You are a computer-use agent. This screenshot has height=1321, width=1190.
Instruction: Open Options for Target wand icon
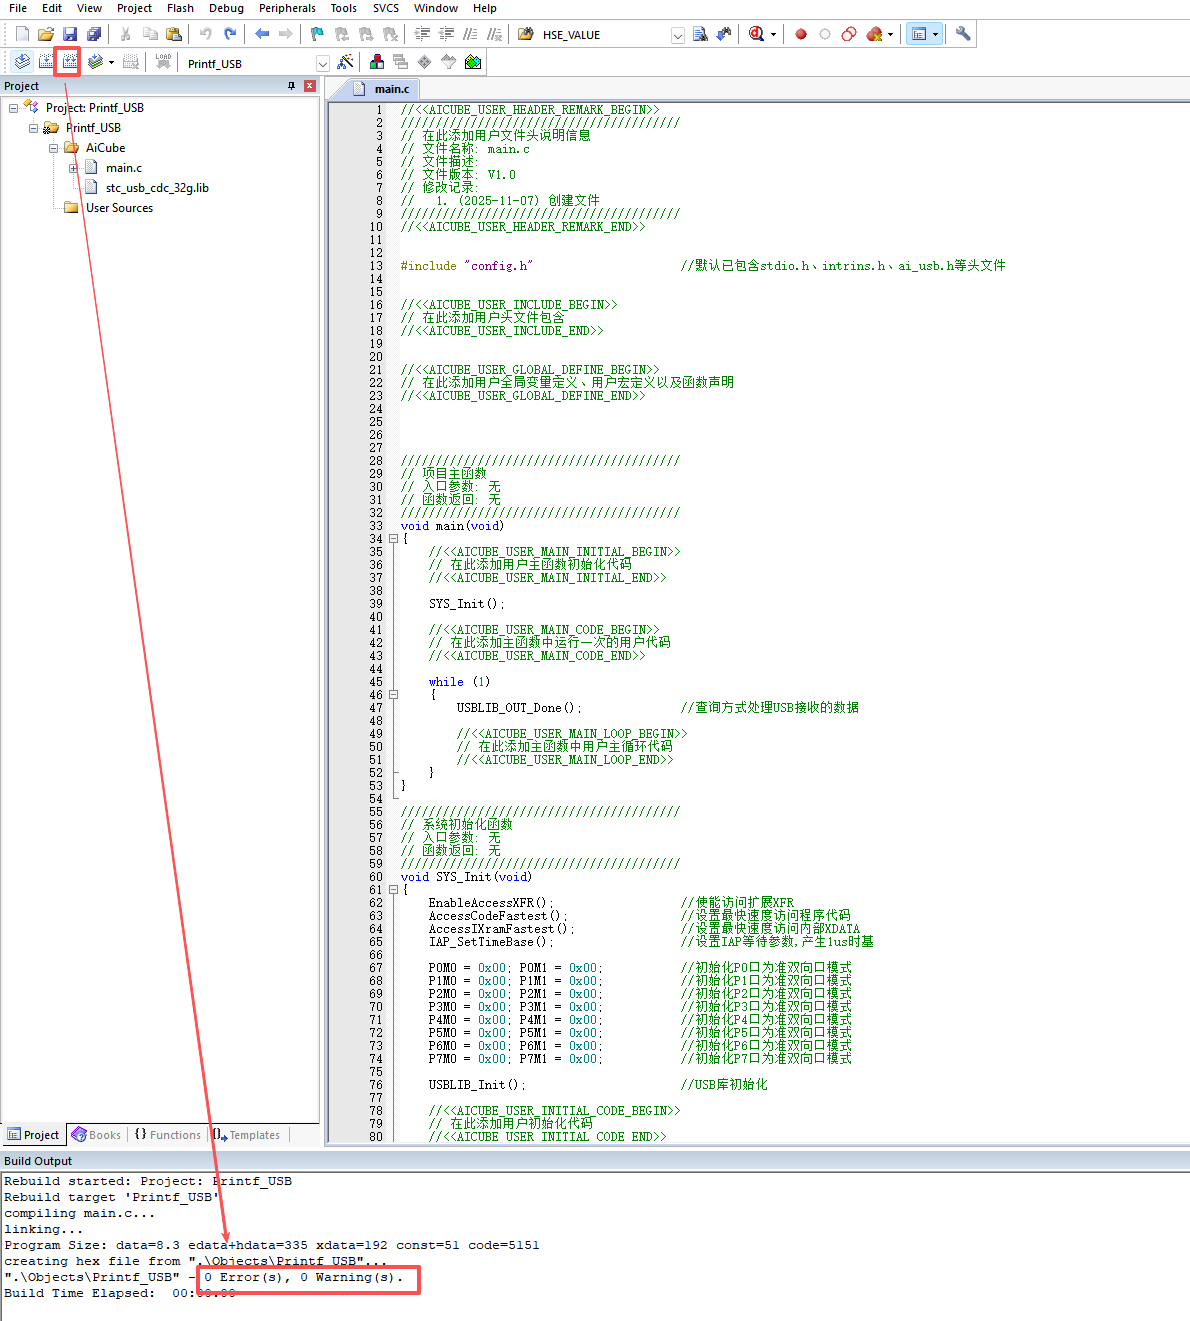click(345, 62)
